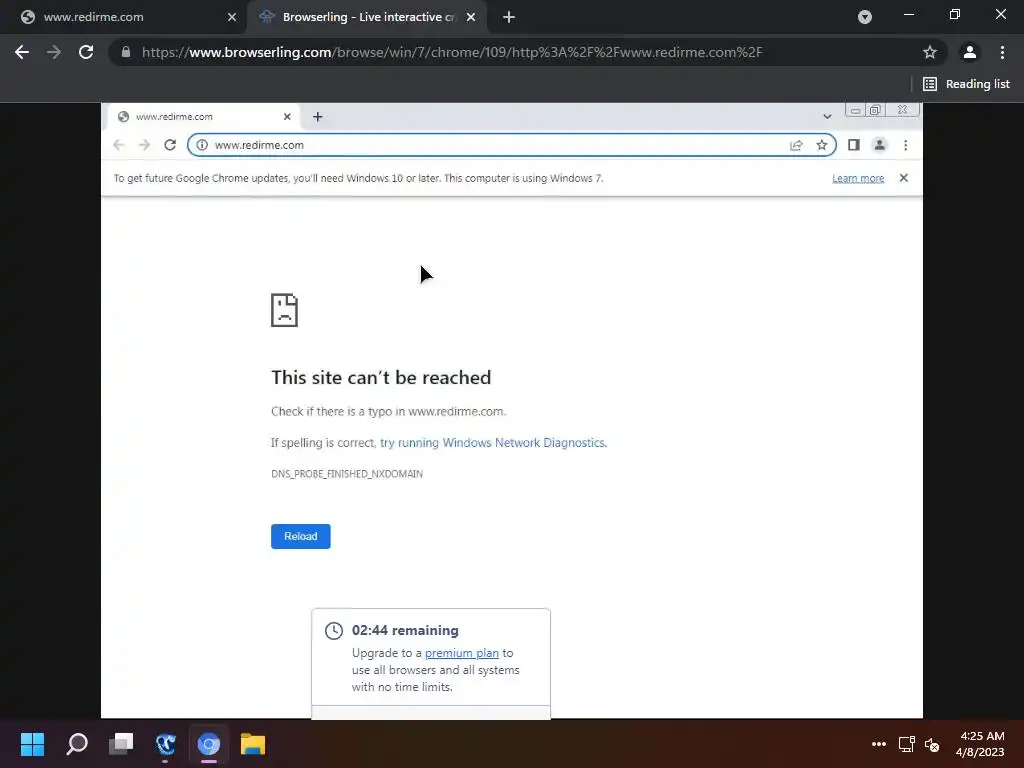The image size is (1024, 768).
Task: Open the tab search dropdown in outer title bar
Action: click(865, 17)
